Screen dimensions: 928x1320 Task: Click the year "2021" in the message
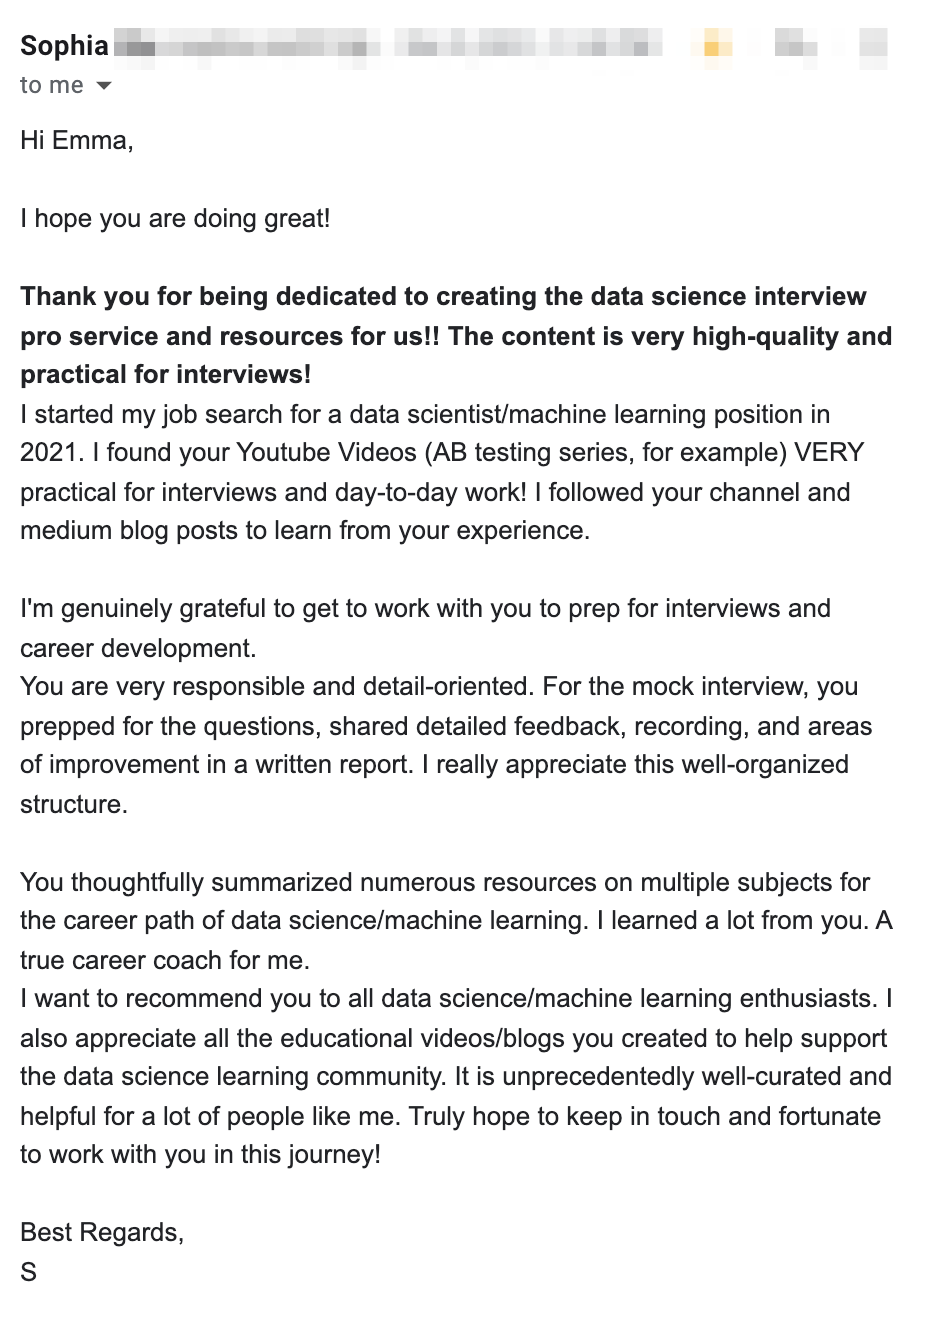point(49,453)
